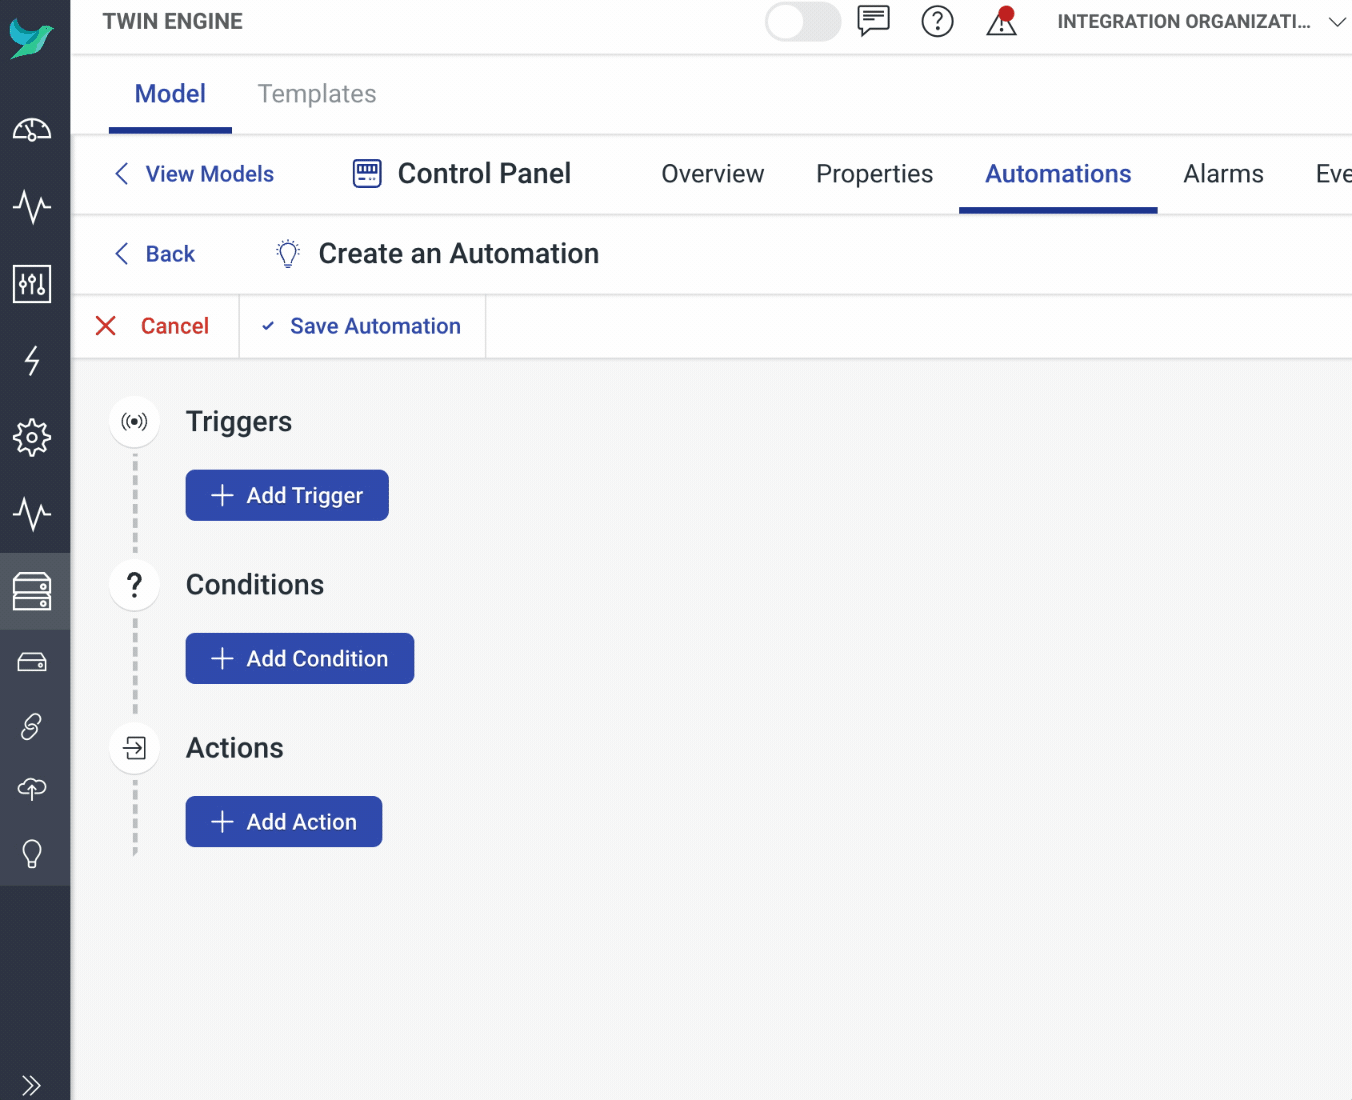This screenshot has width=1352, height=1100.
Task: Click the Twin Engine title text
Action: (172, 21)
